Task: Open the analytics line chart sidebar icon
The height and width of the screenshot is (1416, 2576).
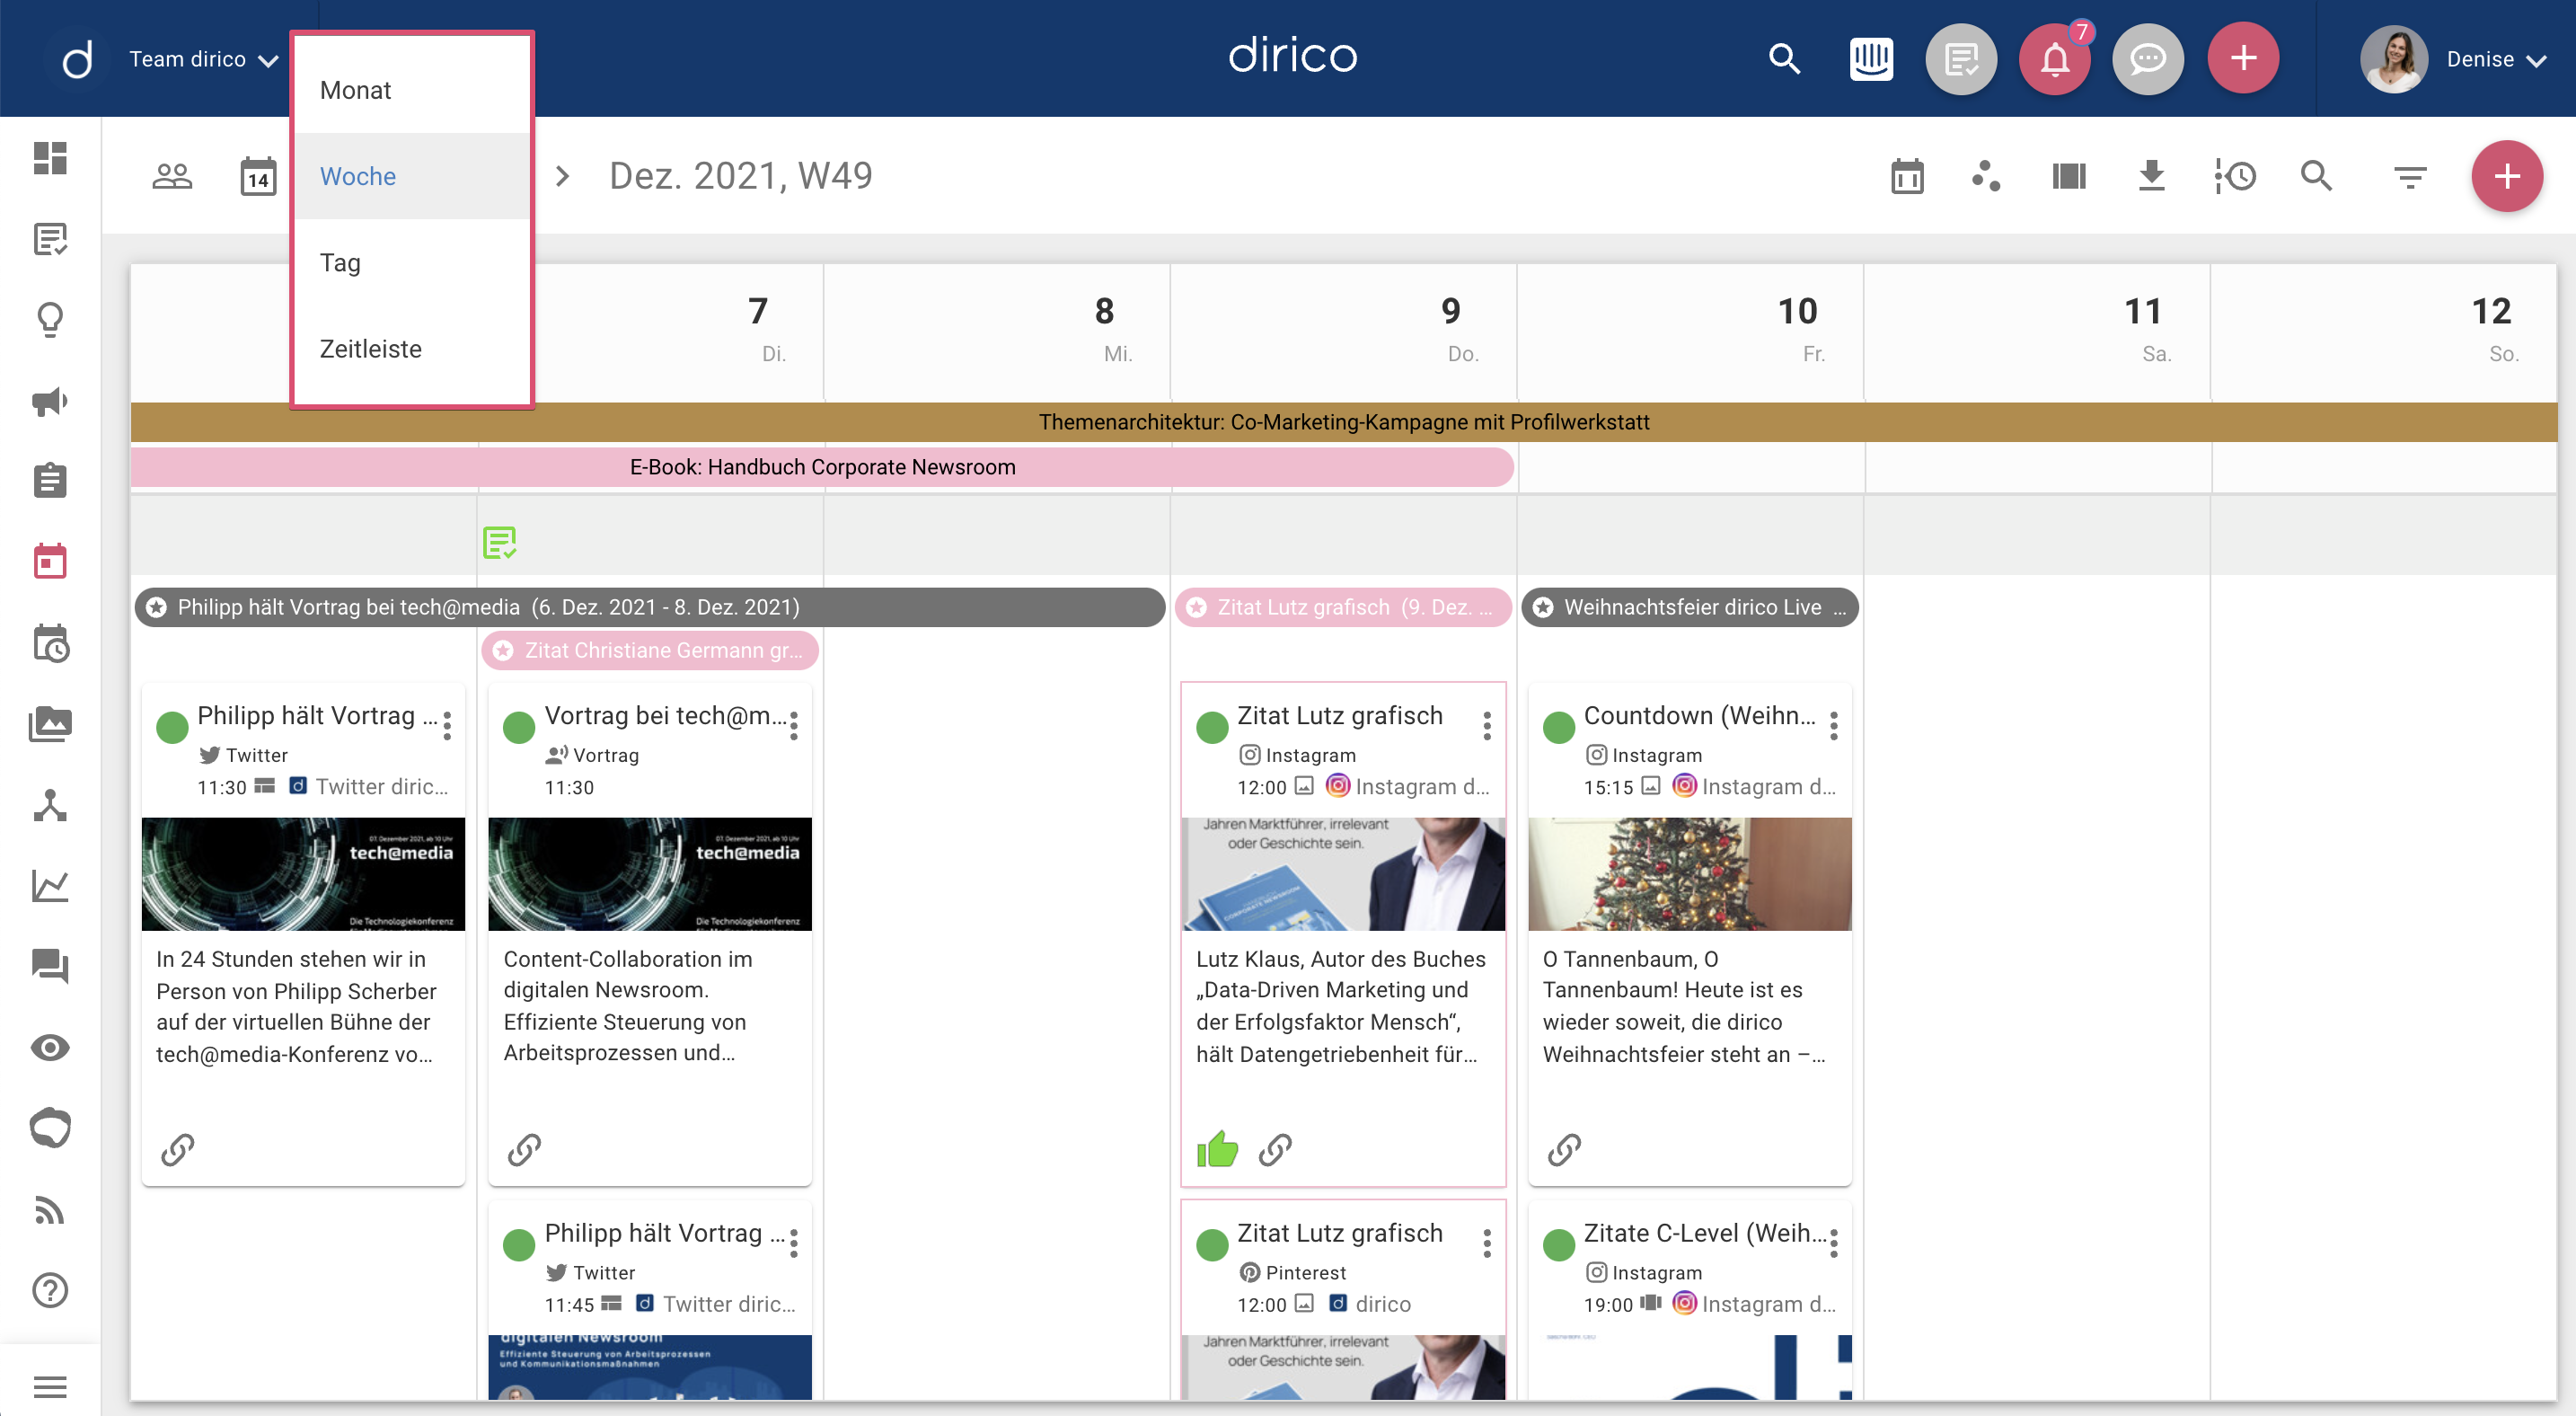Action: click(50, 885)
